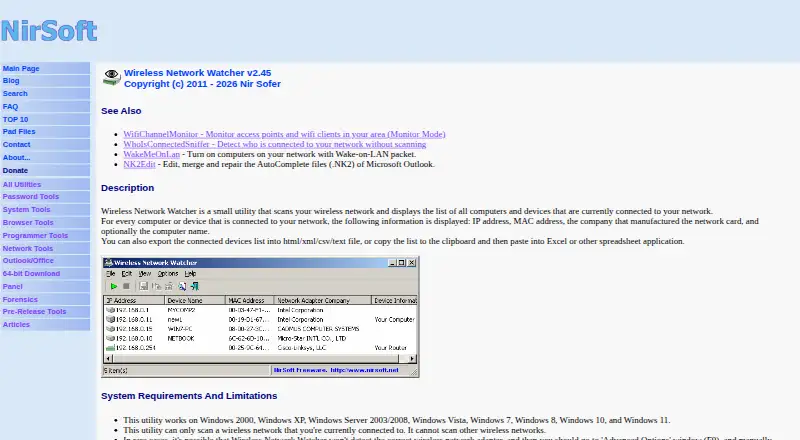This screenshot has height=440, width=800.
Task: Follow the WakeMeOnLan link
Action: pyautogui.click(x=152, y=154)
